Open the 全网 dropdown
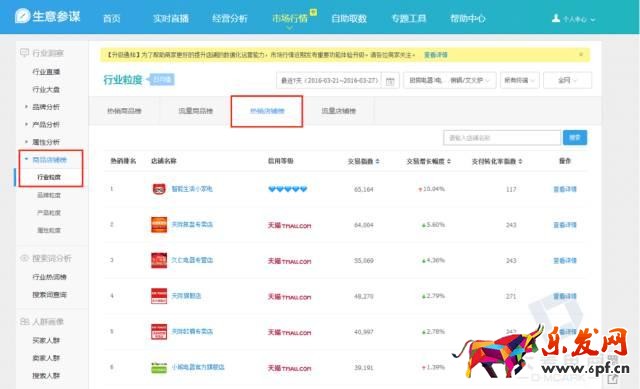Screen dimensions: 640x389 click(567, 80)
